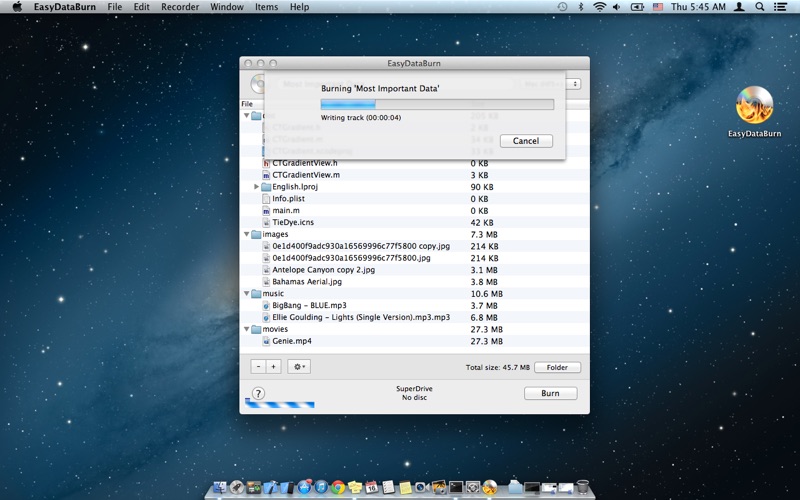The width and height of the screenshot is (800, 500).
Task: Click the File column header
Action: [247, 104]
